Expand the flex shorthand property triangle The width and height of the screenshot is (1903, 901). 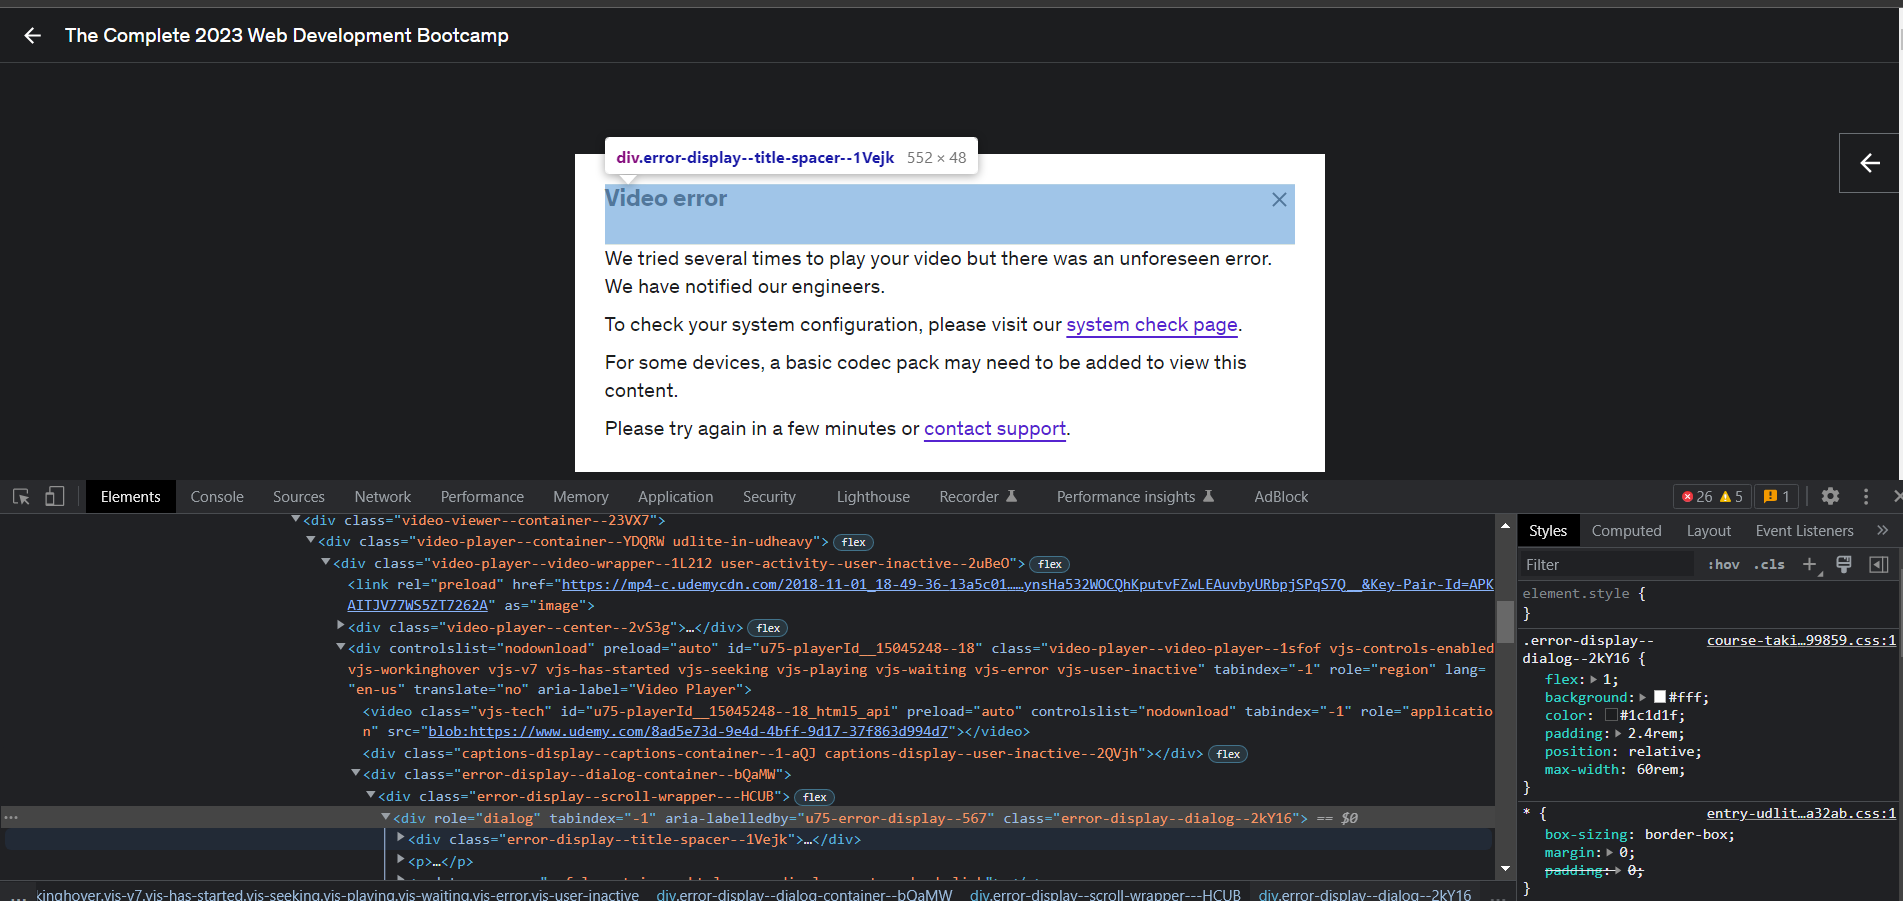(x=1594, y=679)
